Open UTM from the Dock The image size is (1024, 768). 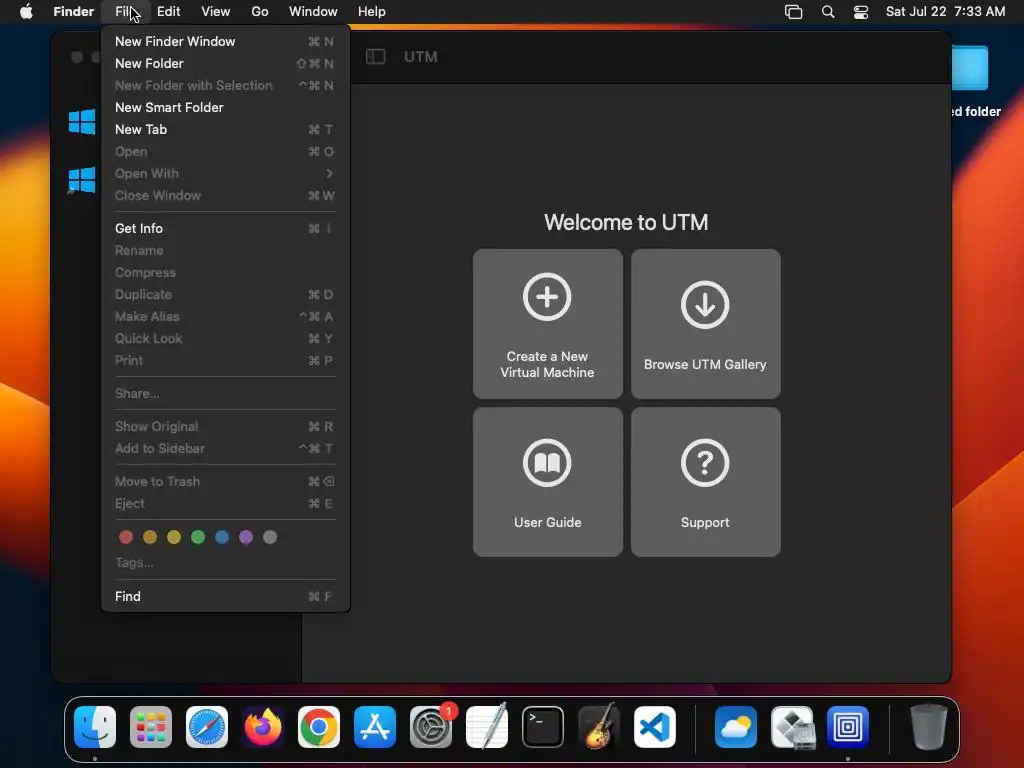(x=848, y=727)
